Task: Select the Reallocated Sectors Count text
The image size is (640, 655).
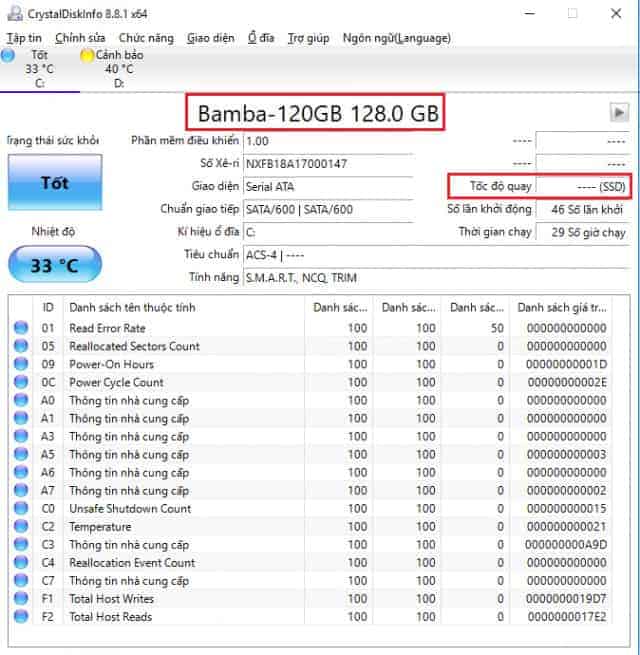Action: [134, 346]
